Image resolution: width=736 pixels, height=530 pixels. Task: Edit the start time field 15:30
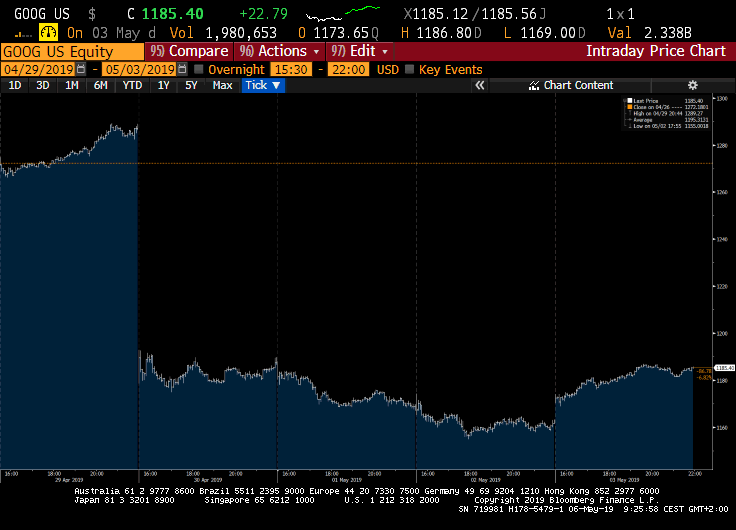point(291,69)
